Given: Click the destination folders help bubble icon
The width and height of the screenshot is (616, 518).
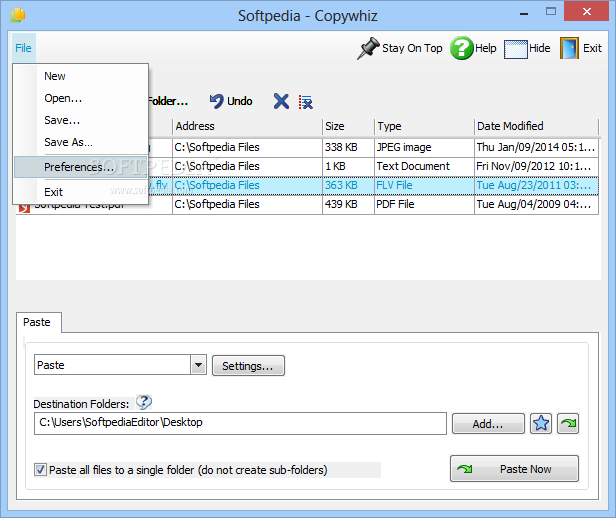Looking at the screenshot, I should (x=144, y=402).
